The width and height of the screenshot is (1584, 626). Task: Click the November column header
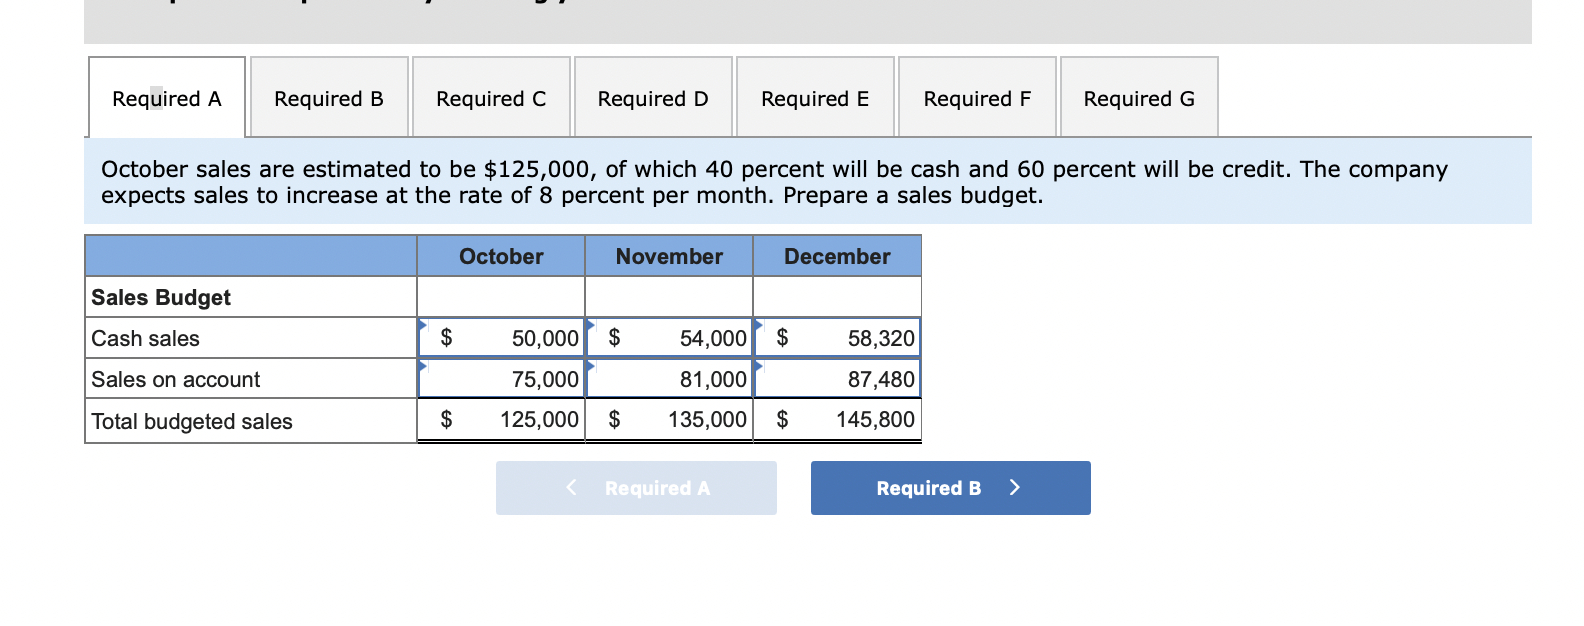[x=669, y=256]
